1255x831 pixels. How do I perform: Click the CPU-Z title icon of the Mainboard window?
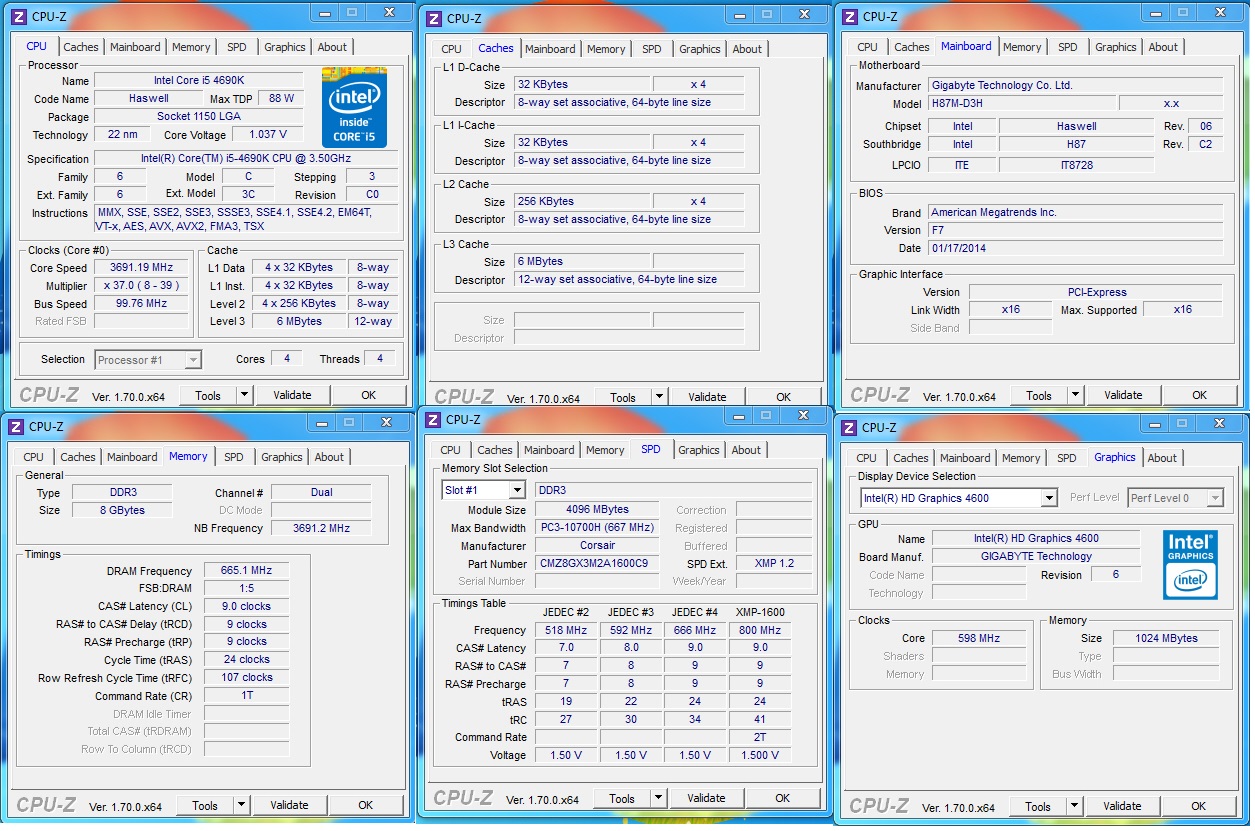[x=849, y=16]
